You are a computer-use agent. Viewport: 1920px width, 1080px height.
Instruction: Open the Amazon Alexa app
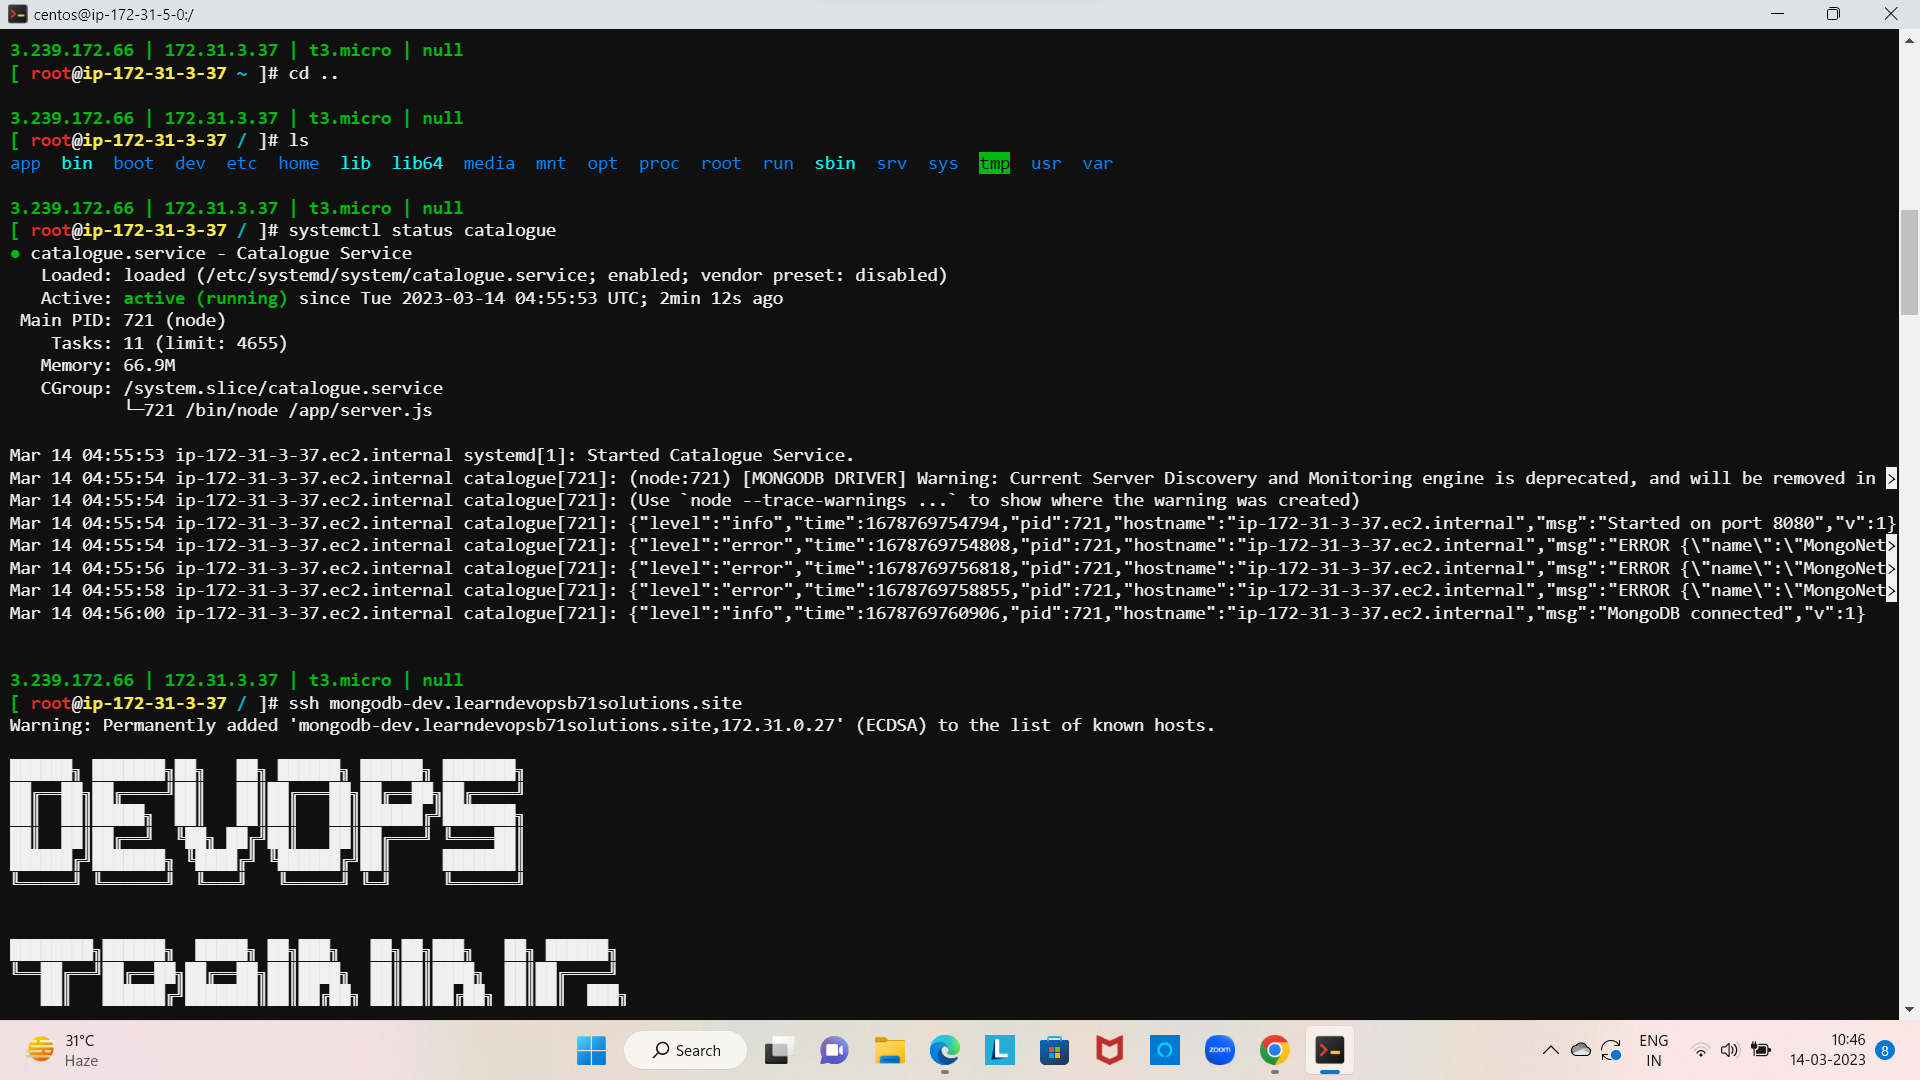(1165, 1050)
